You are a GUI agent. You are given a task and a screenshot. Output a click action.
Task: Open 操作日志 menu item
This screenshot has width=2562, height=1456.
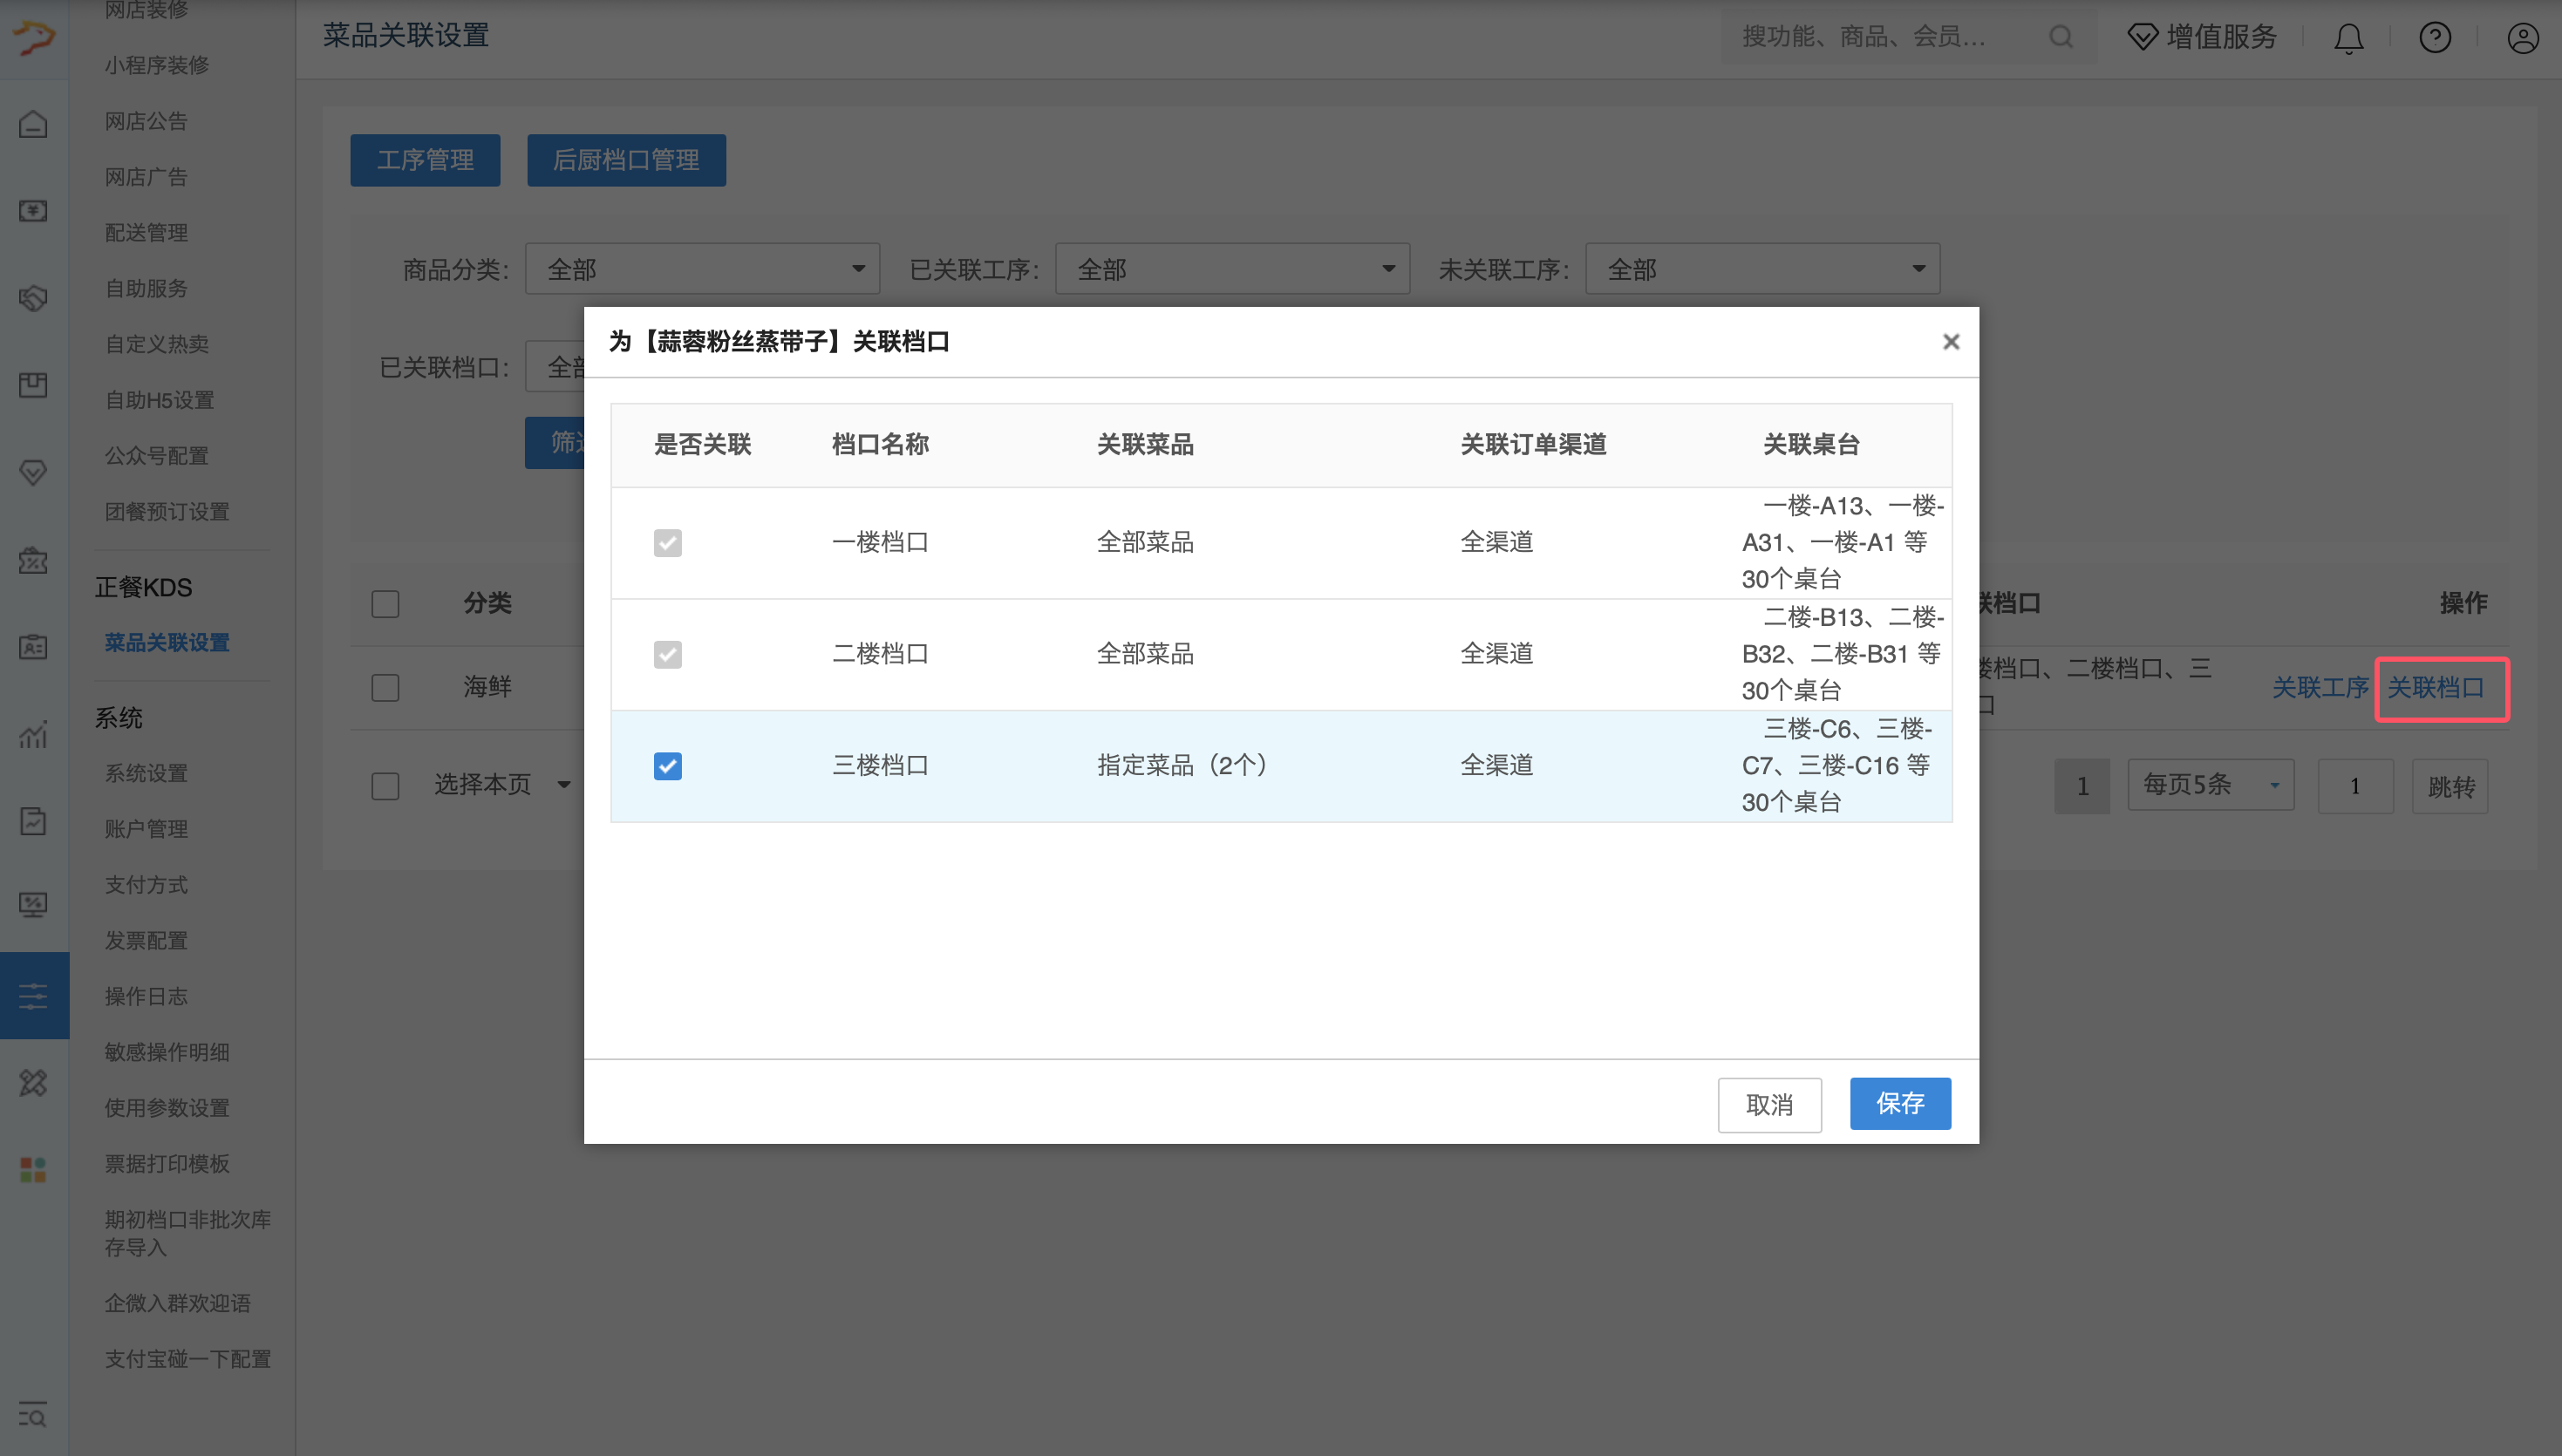(146, 996)
